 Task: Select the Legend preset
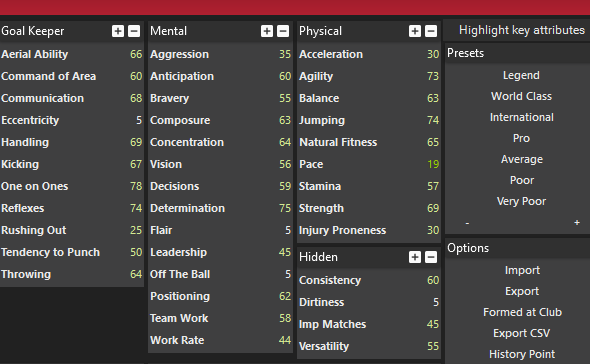(521, 75)
